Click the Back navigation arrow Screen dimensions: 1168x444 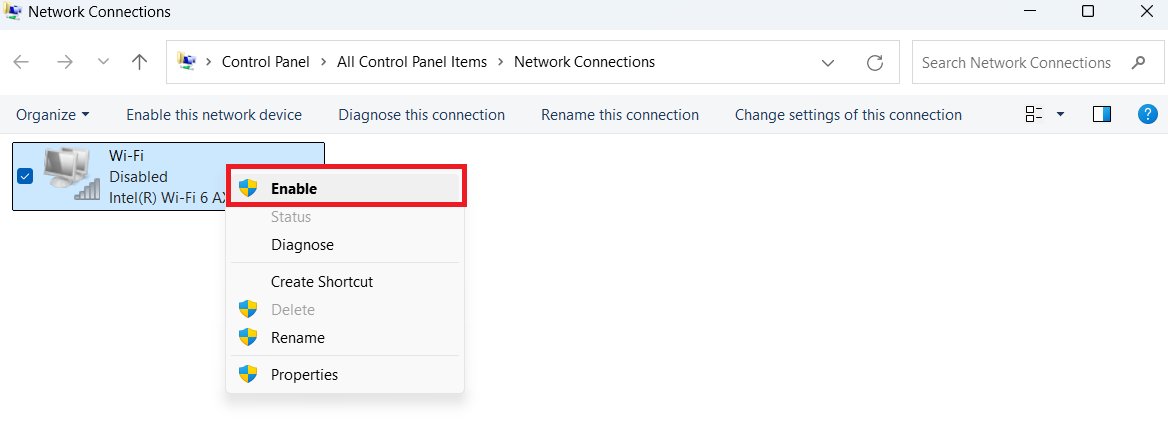[21, 63]
